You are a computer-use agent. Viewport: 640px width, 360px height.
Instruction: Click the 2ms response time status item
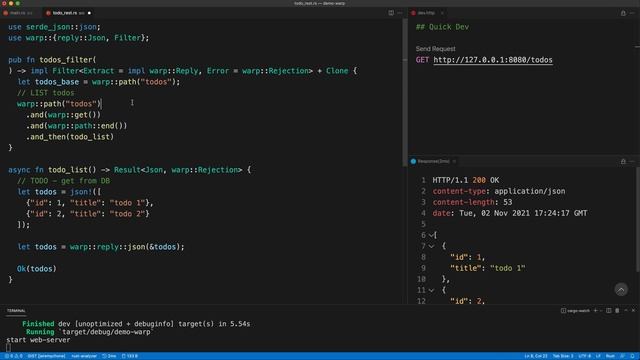tap(109, 356)
